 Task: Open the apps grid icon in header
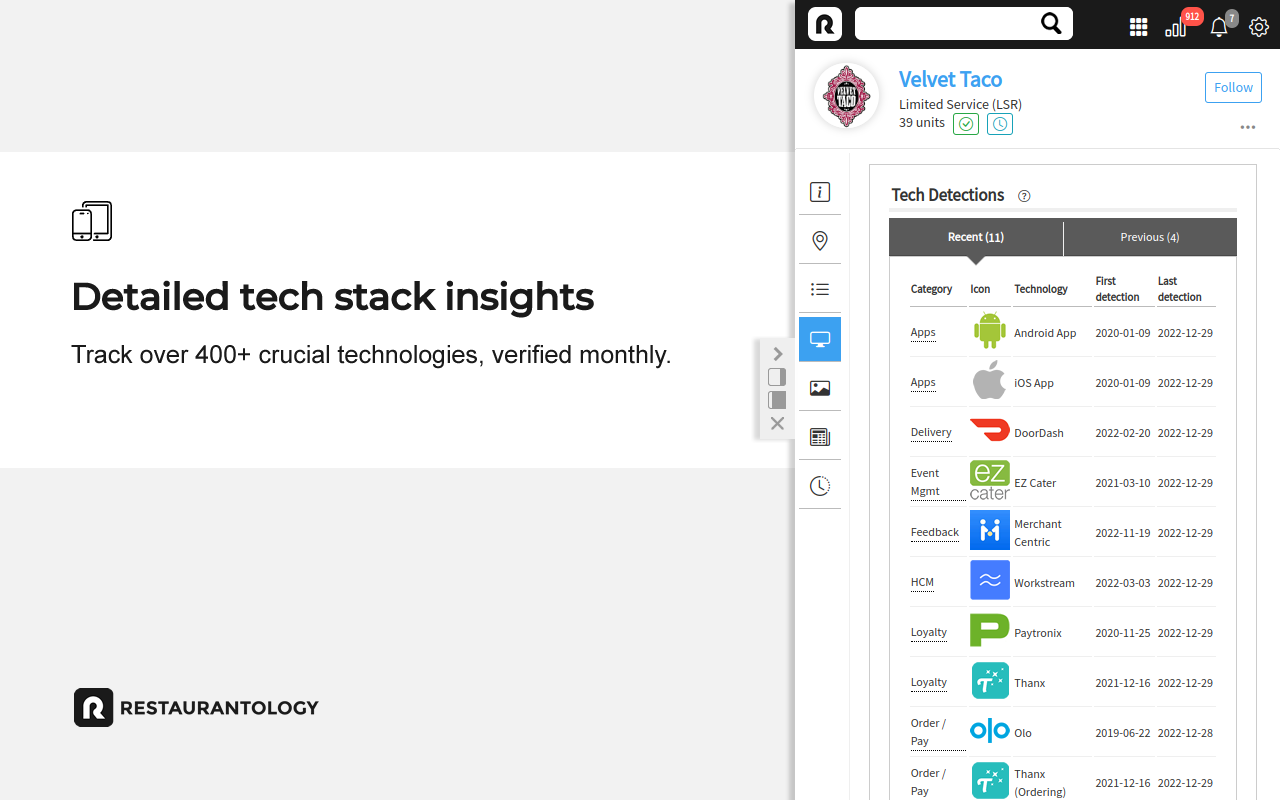[x=1138, y=27]
